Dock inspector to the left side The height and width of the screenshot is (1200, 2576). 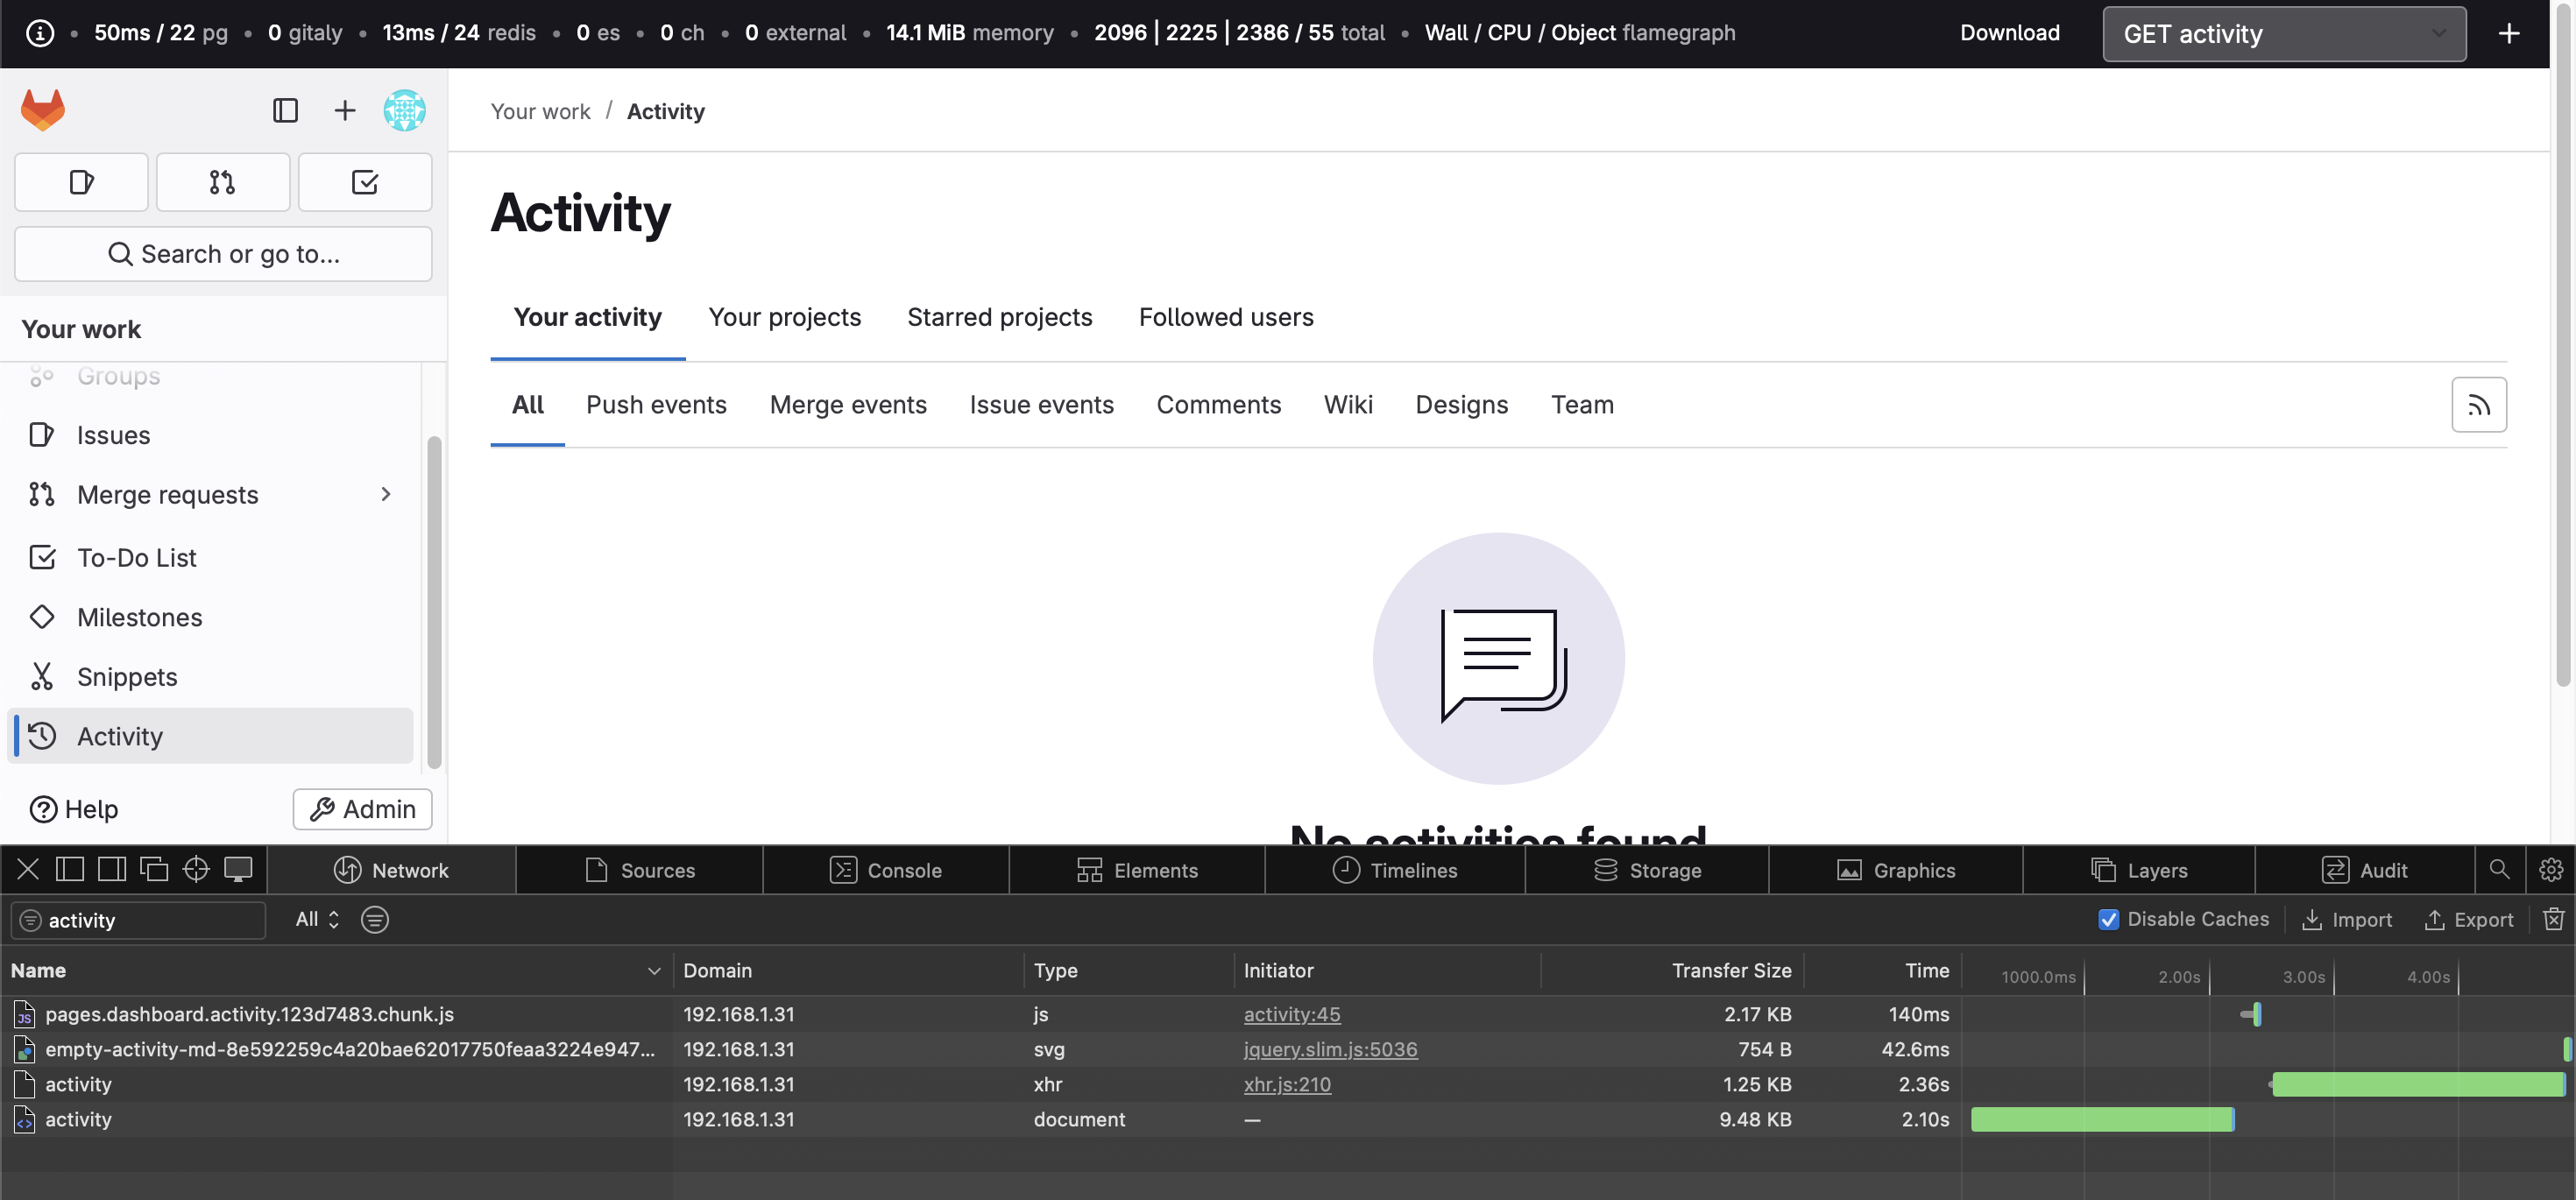point(70,869)
